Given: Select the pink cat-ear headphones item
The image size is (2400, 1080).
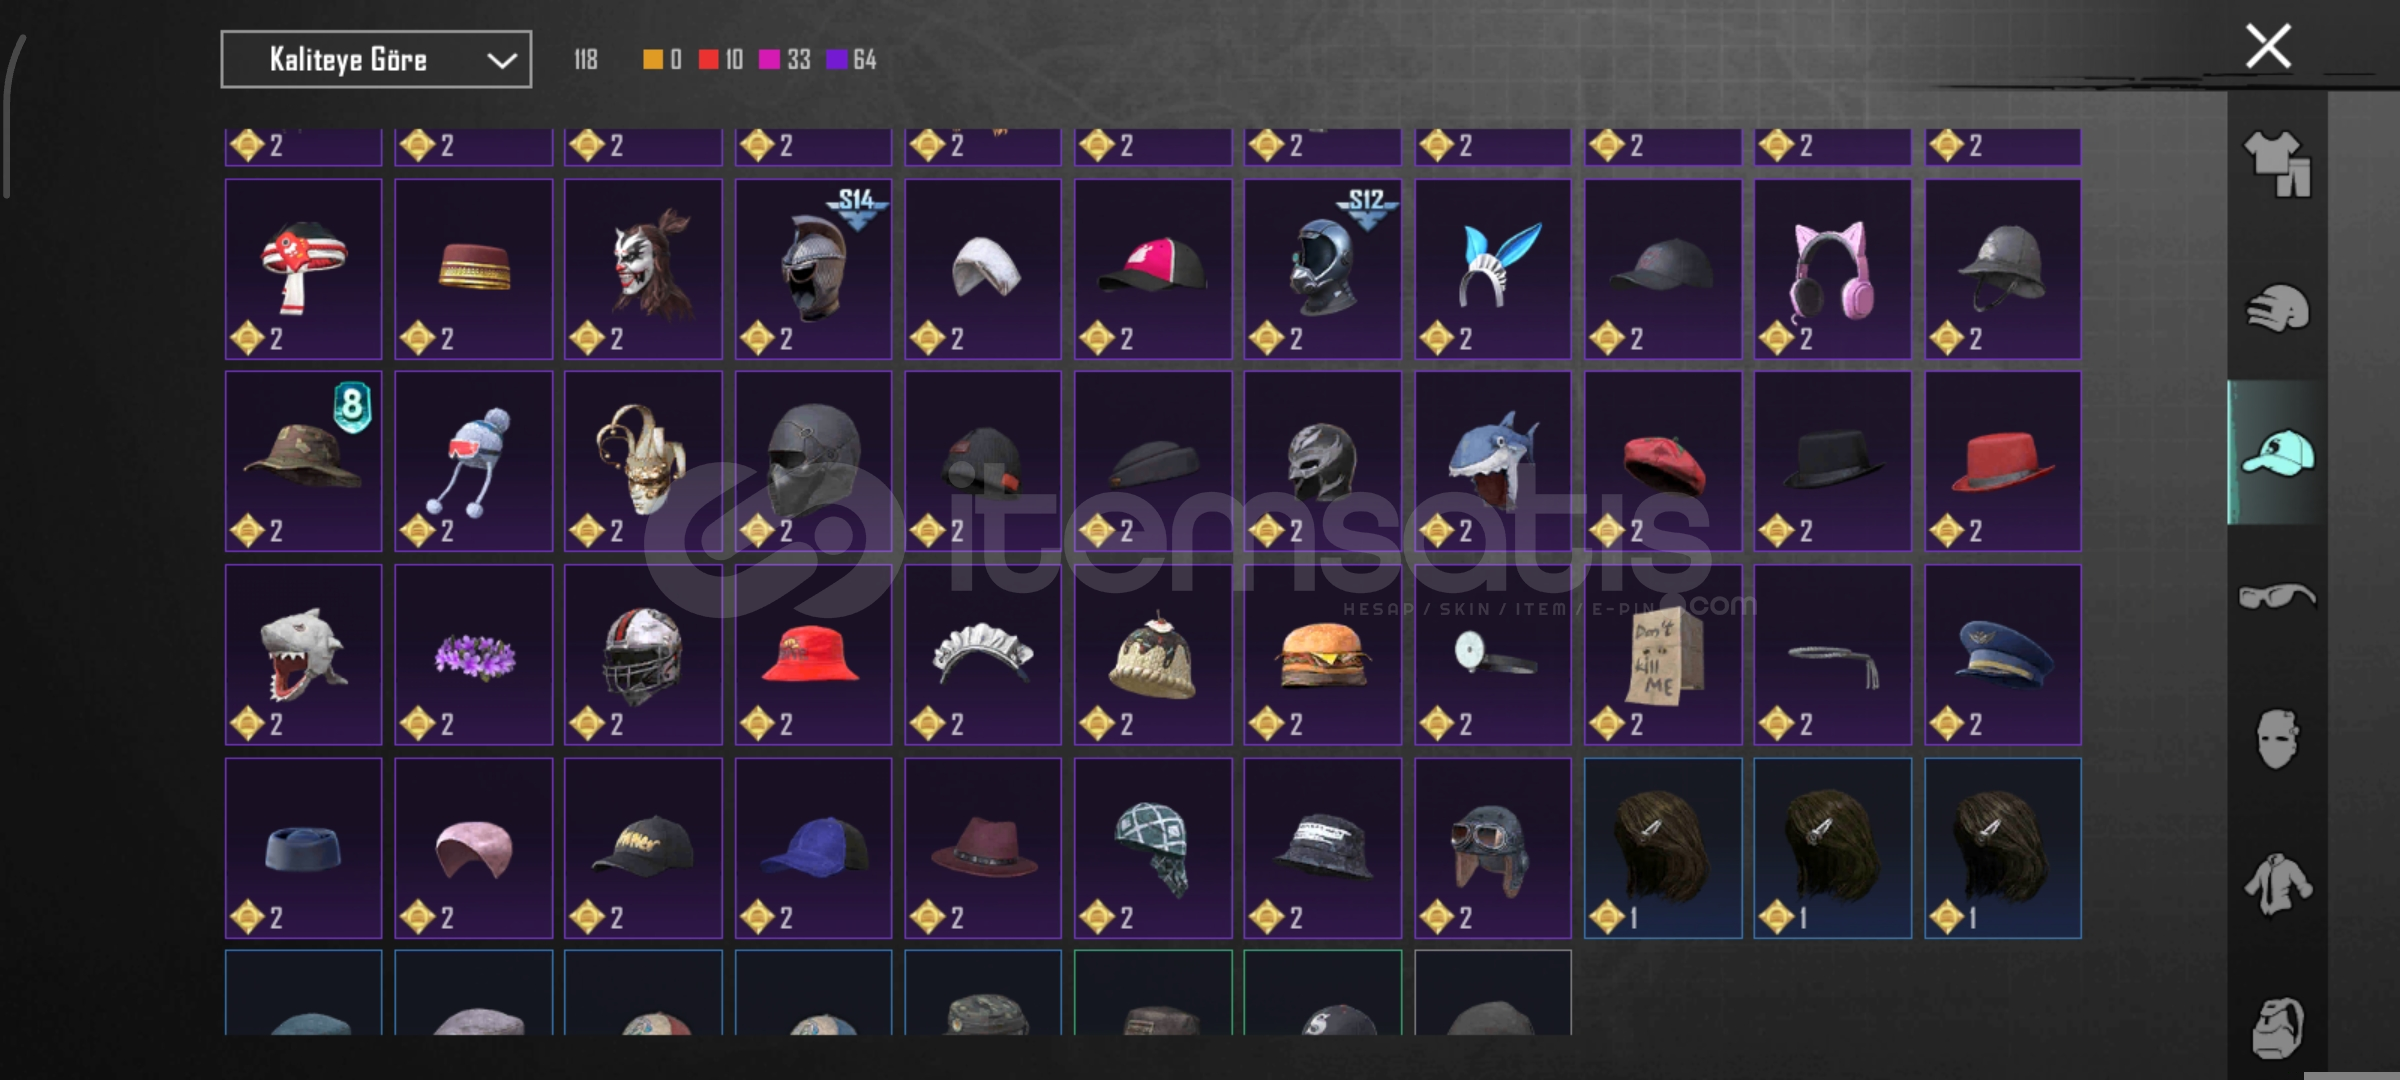Looking at the screenshot, I should (x=1833, y=269).
